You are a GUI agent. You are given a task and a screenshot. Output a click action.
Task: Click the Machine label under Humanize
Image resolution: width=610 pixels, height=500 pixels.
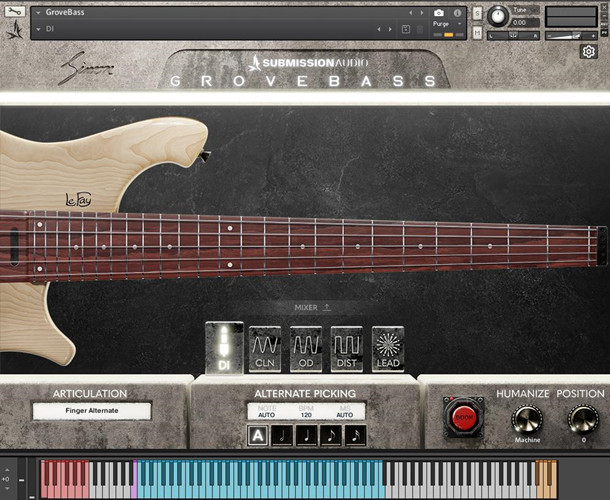527,440
